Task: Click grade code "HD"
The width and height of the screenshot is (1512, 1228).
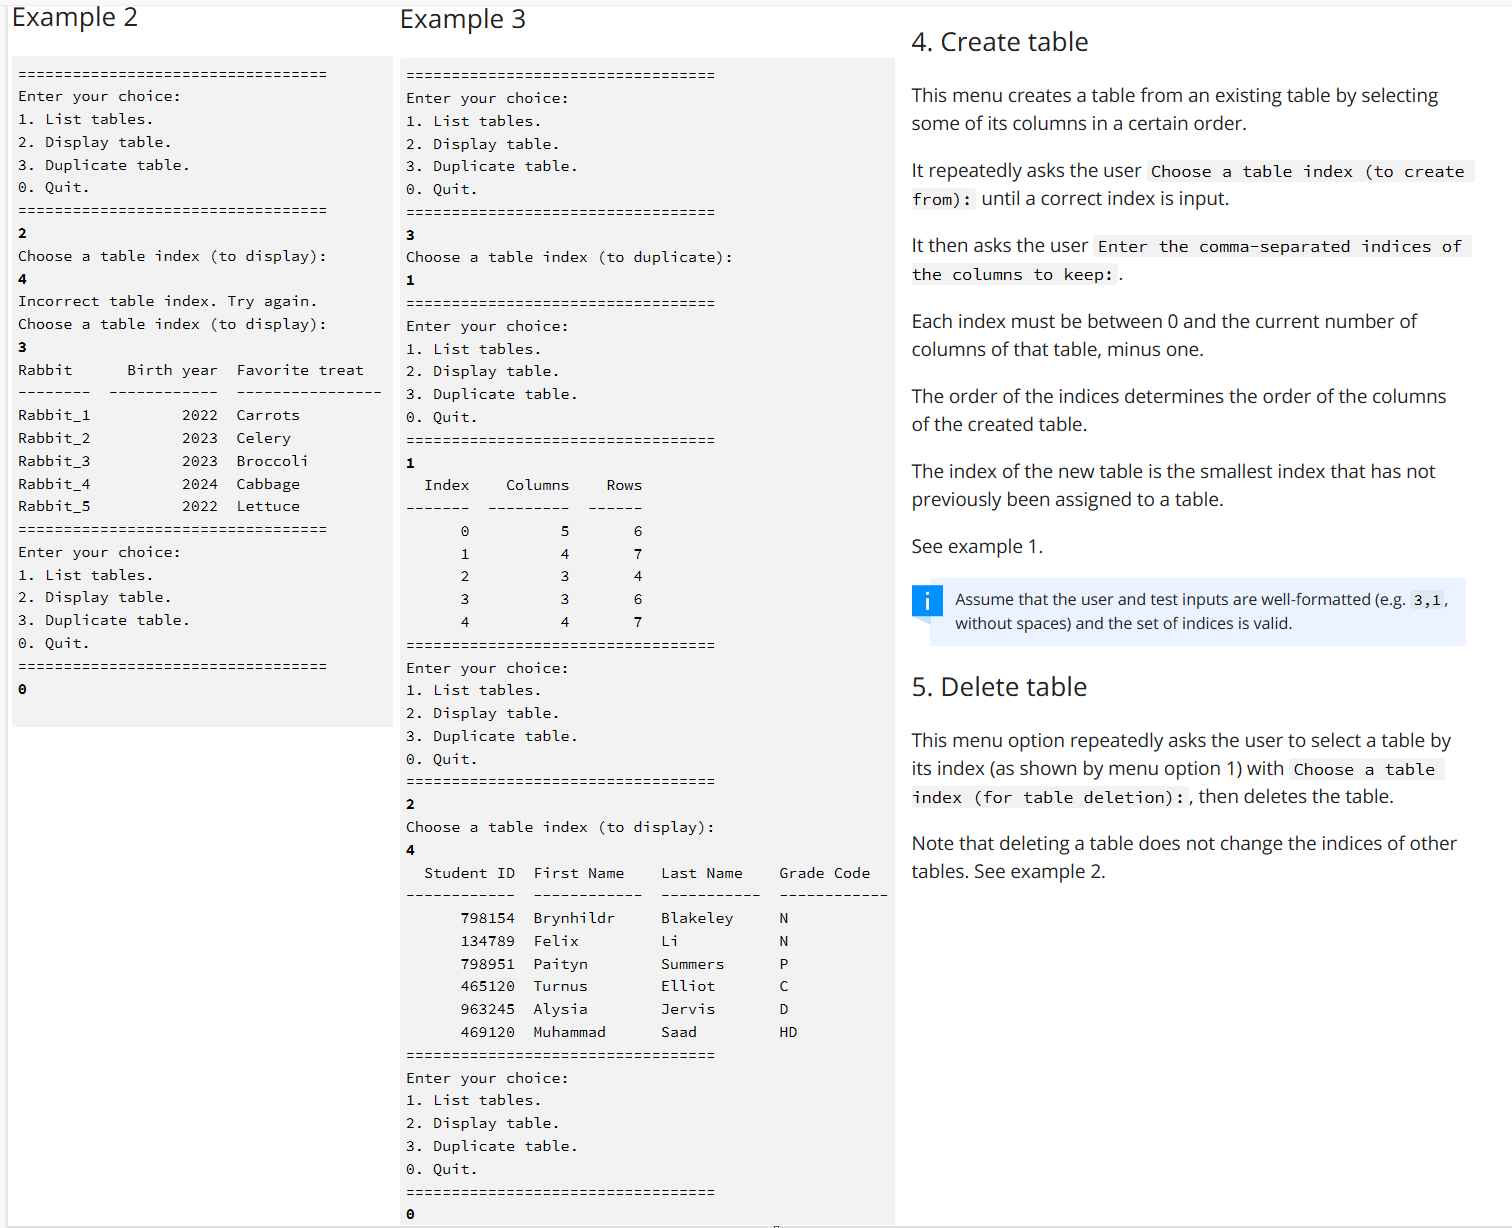Action: click(x=788, y=1032)
